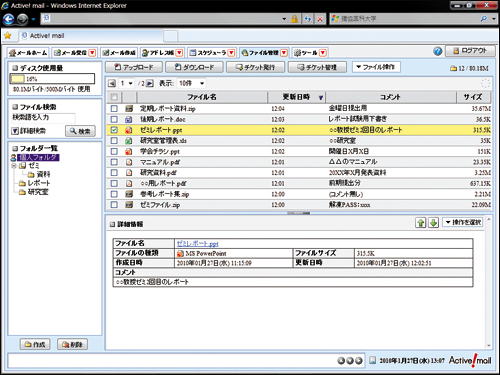The width and height of the screenshot is (500, 375).
Task: Uncheck the ゼミレポート.ppt checkbox
Action: (114, 130)
